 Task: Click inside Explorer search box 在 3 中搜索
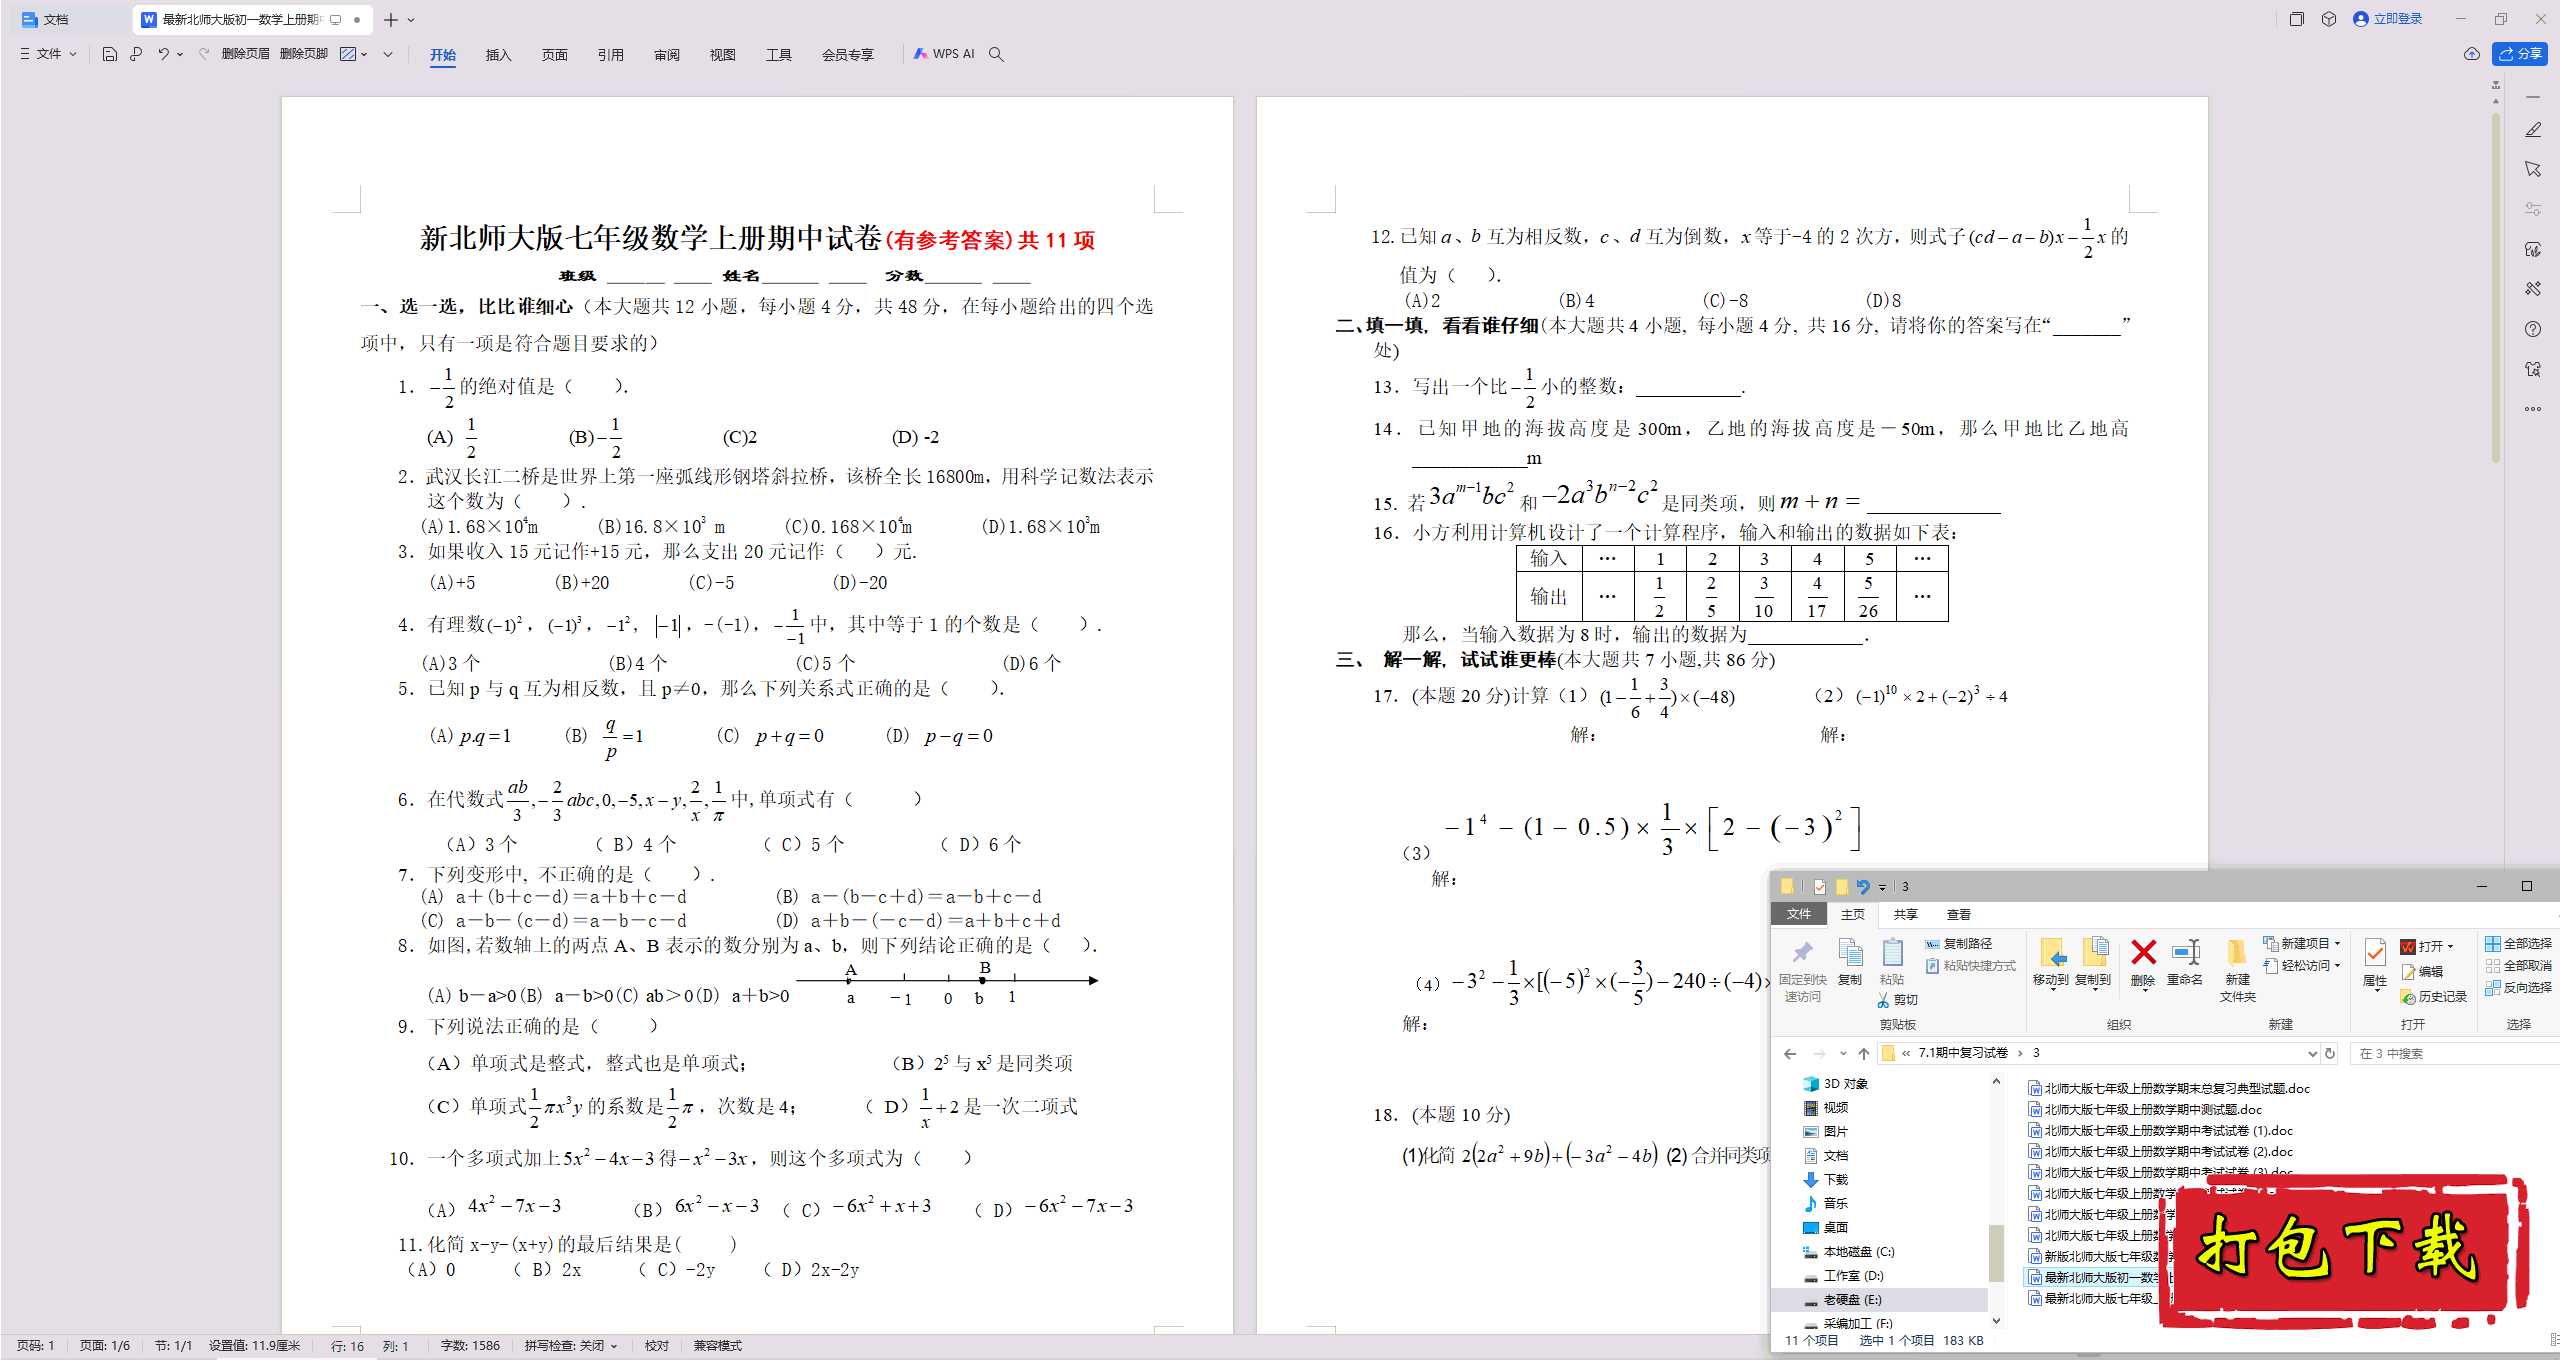click(x=2453, y=1053)
